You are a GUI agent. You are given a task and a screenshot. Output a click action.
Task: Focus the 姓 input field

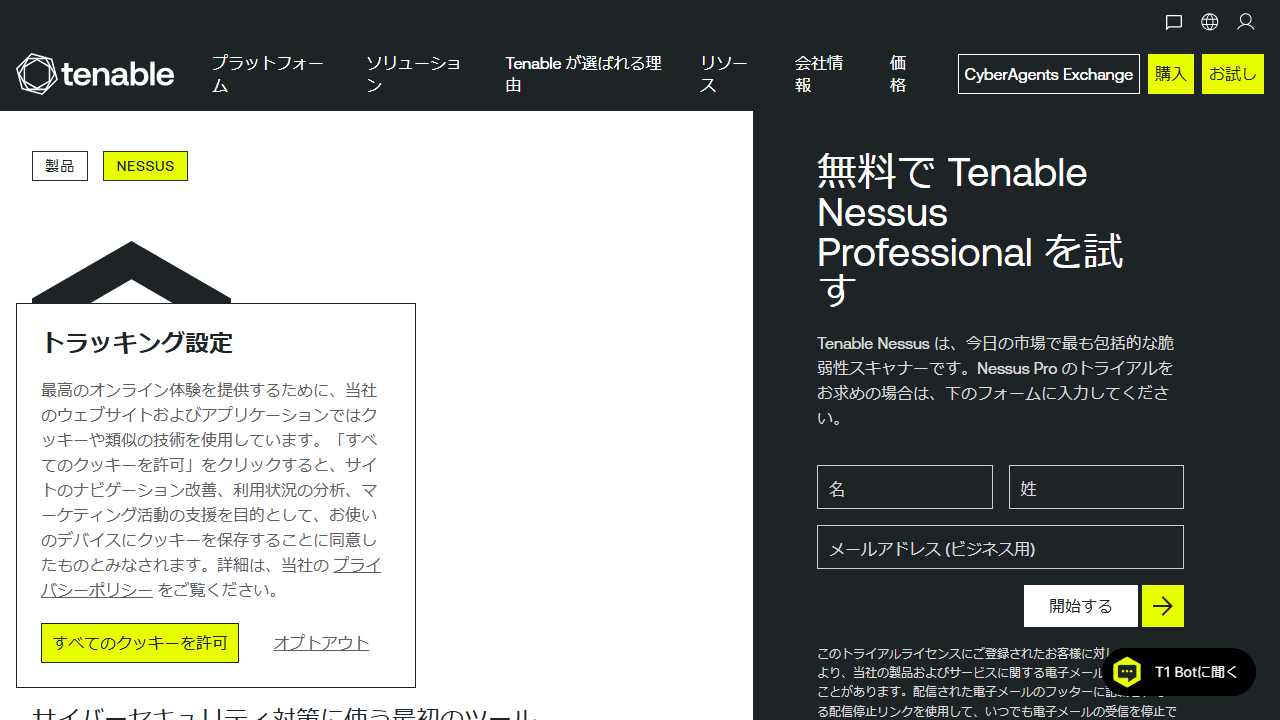[x=1096, y=487]
